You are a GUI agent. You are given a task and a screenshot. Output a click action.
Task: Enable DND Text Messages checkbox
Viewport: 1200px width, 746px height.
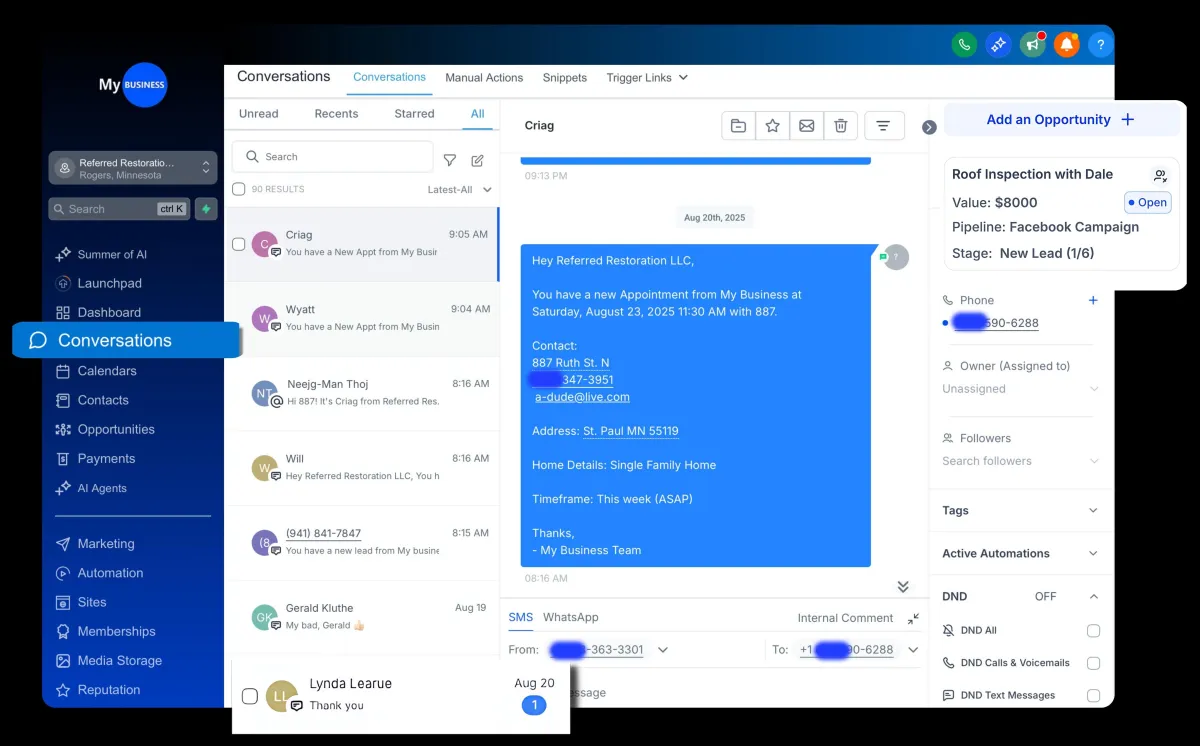point(1093,695)
